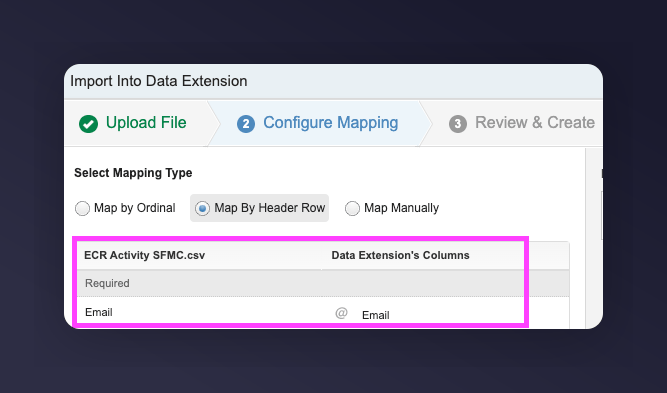Click the Import Into Data Extension title
Image resolution: width=667 pixels, height=393 pixels.
tap(159, 81)
